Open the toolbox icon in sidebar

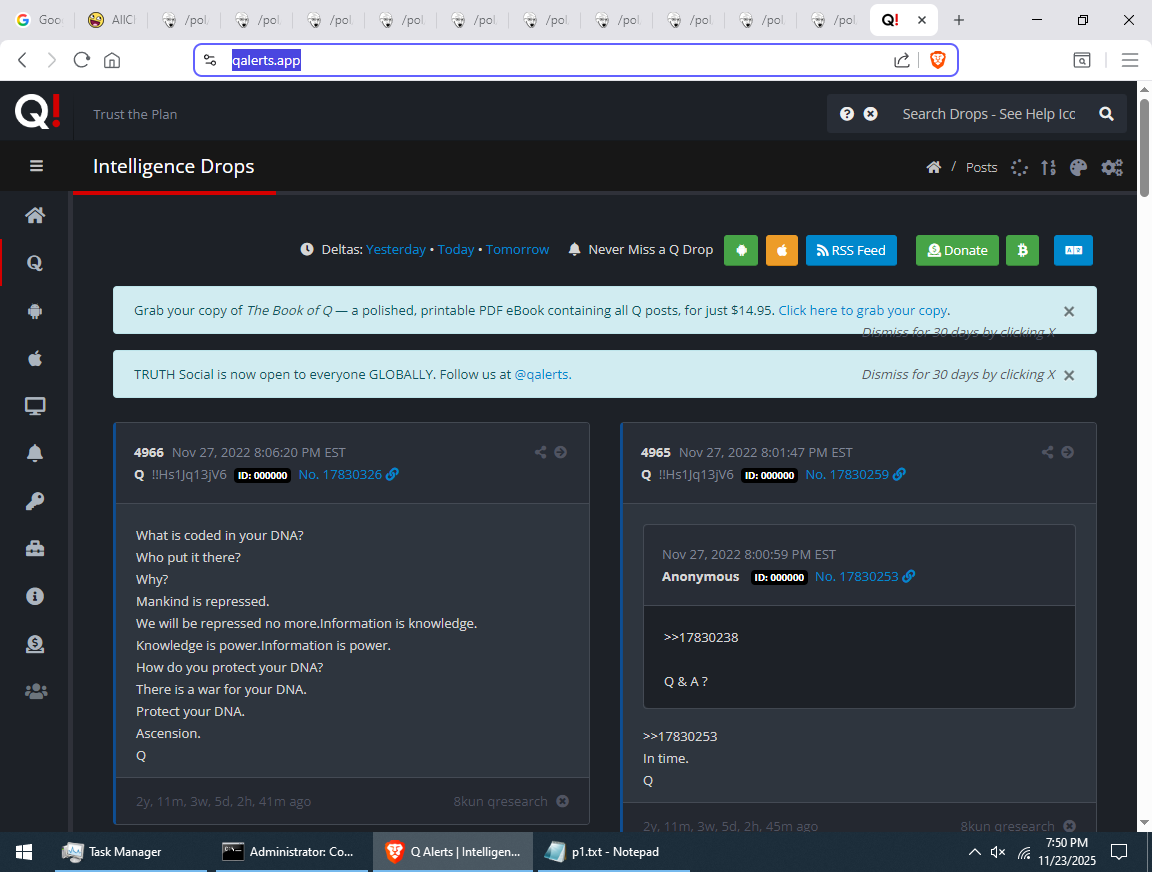pyautogui.click(x=35, y=548)
